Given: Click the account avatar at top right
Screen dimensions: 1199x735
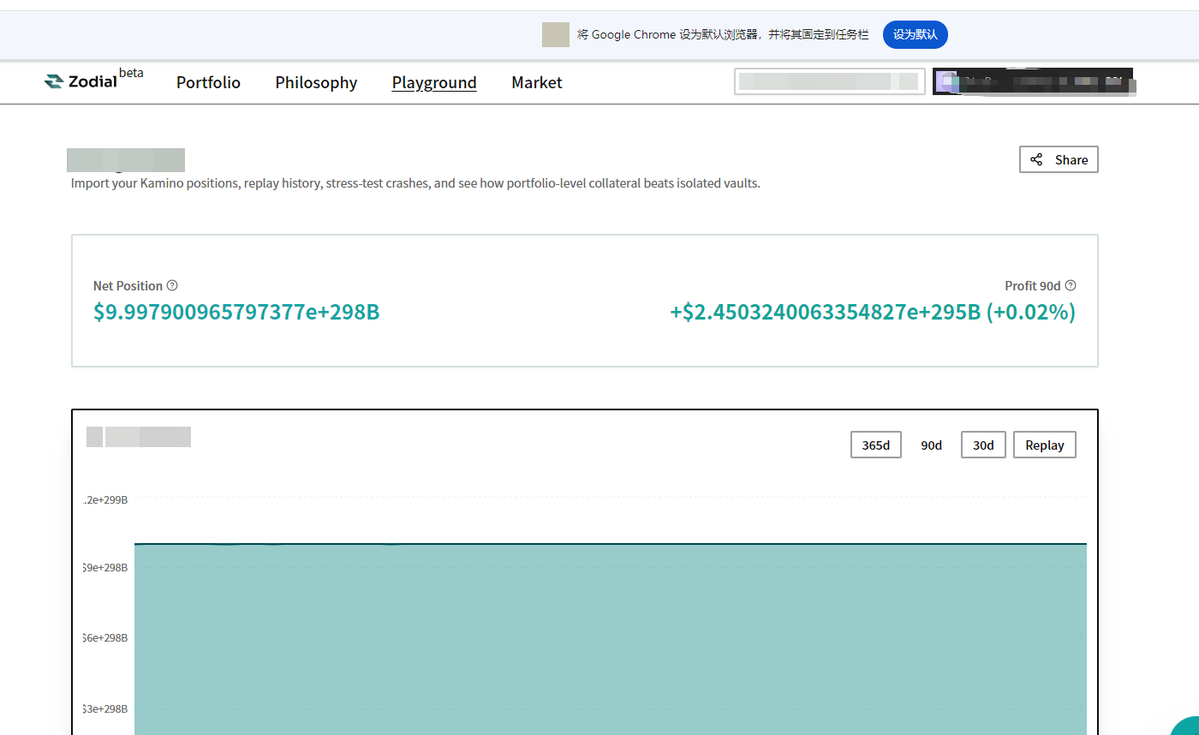Looking at the screenshot, I should [x=948, y=81].
